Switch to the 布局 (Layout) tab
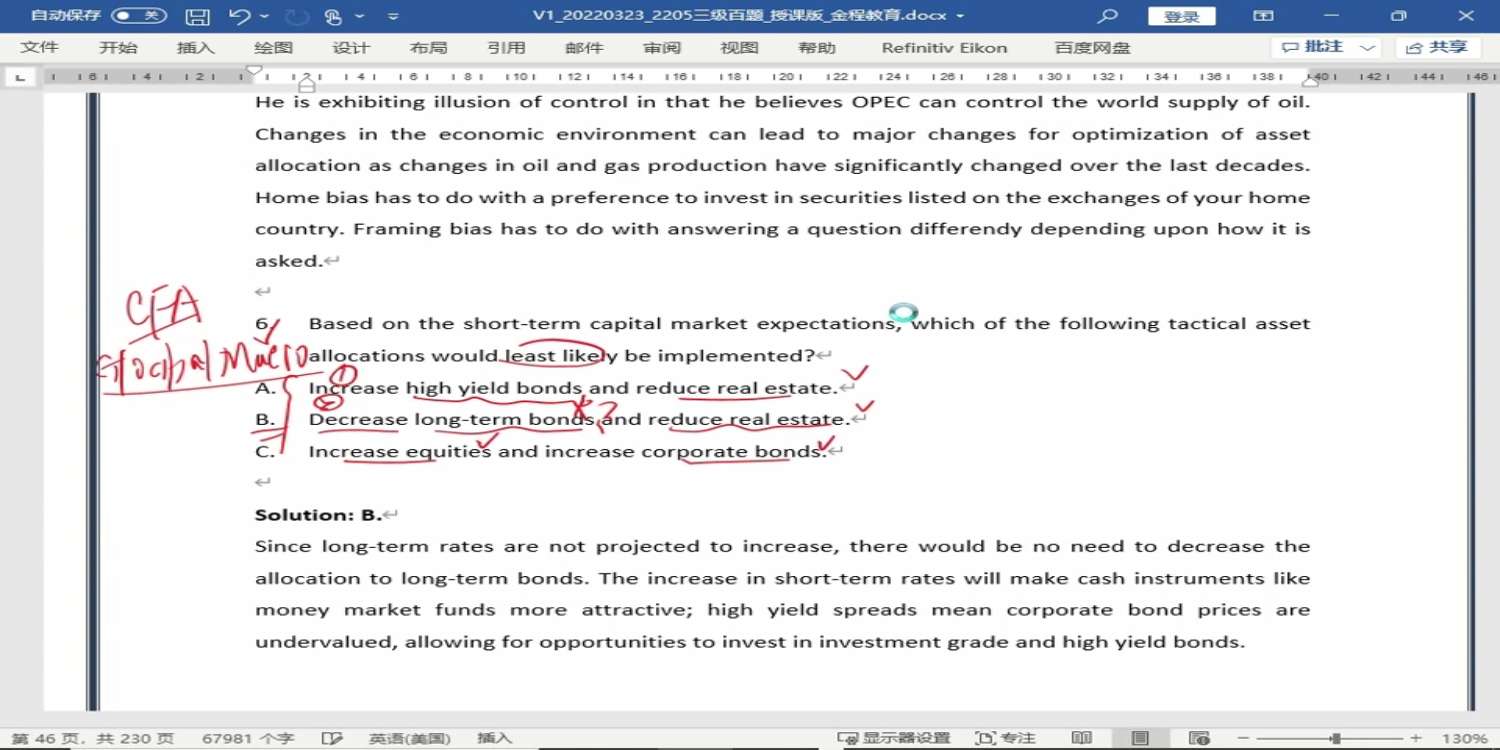Screen dimensions: 1500x750 [x=429, y=48]
